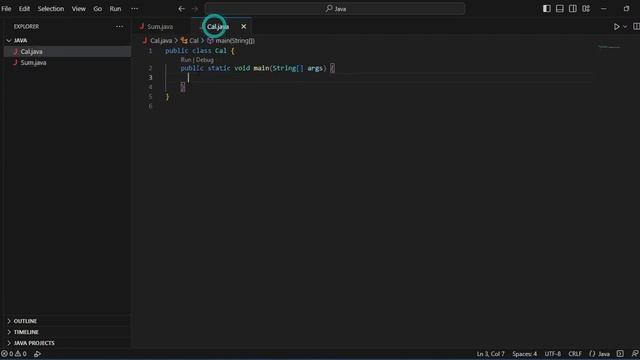Screen dimensions: 640x360
Task: Toggle secondary side bar layout icon
Action: [573, 9]
